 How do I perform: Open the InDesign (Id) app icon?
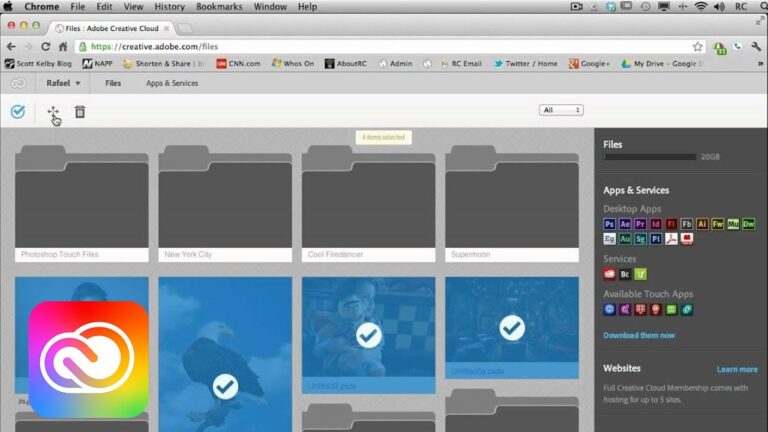coord(656,224)
